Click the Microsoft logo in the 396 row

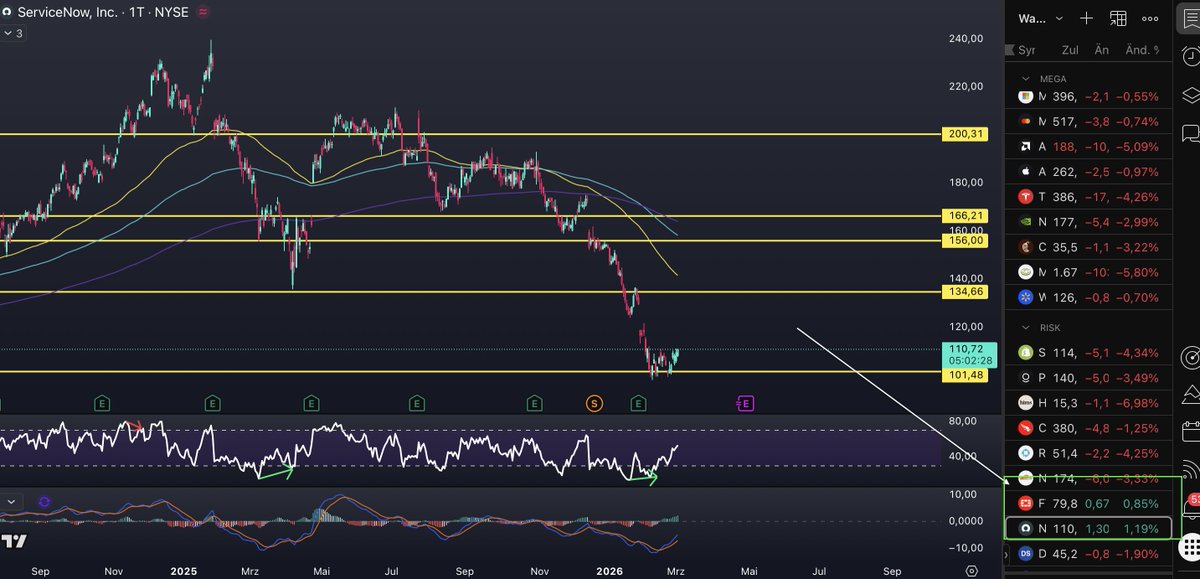coord(1024,96)
